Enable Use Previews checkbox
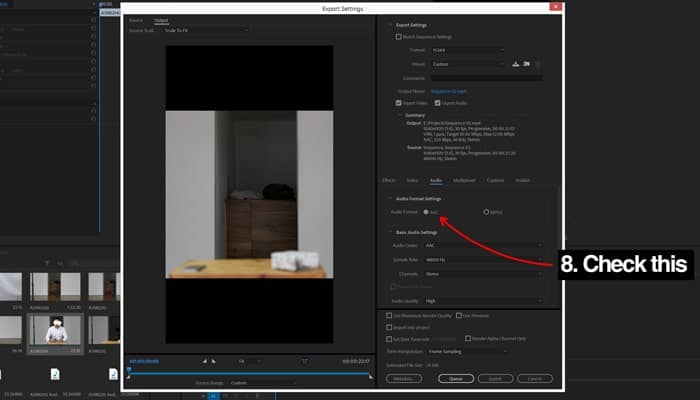The height and width of the screenshot is (400, 700). 458,316
